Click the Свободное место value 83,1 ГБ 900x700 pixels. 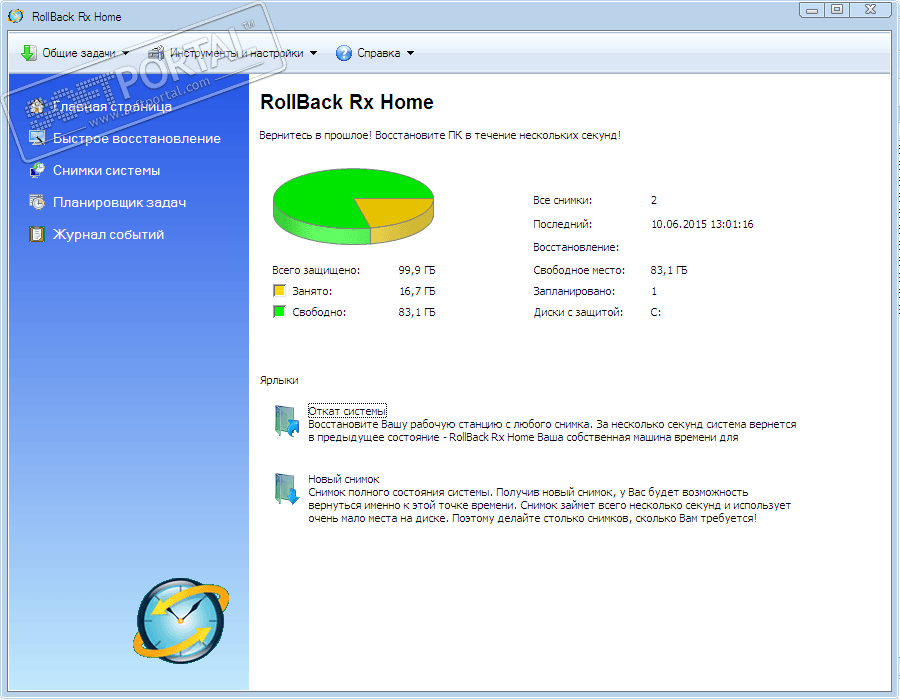(x=669, y=270)
